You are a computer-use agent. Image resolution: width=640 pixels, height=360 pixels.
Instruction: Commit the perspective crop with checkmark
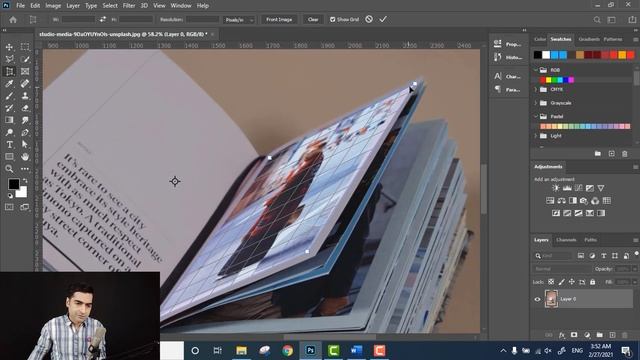(383, 19)
